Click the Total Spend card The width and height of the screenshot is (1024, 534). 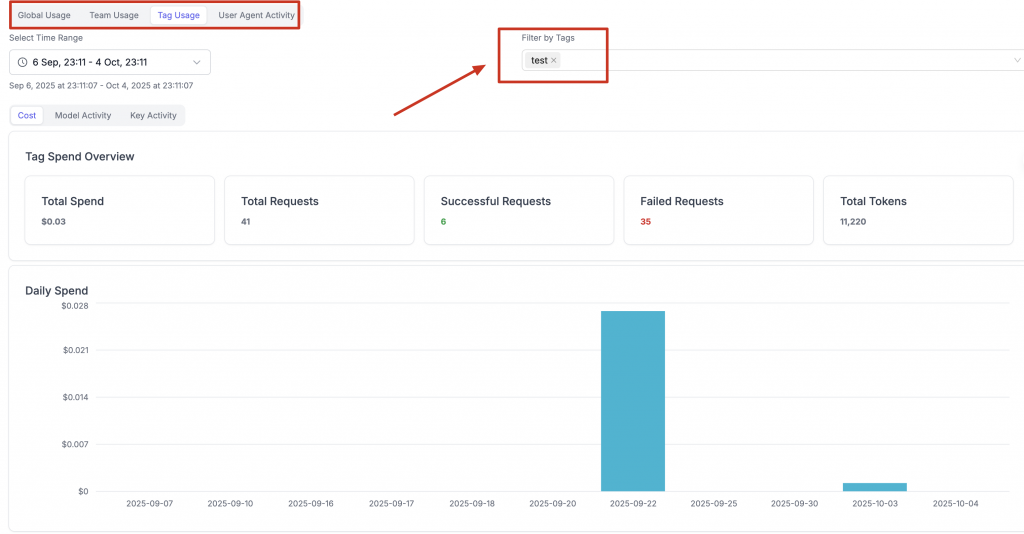point(120,210)
